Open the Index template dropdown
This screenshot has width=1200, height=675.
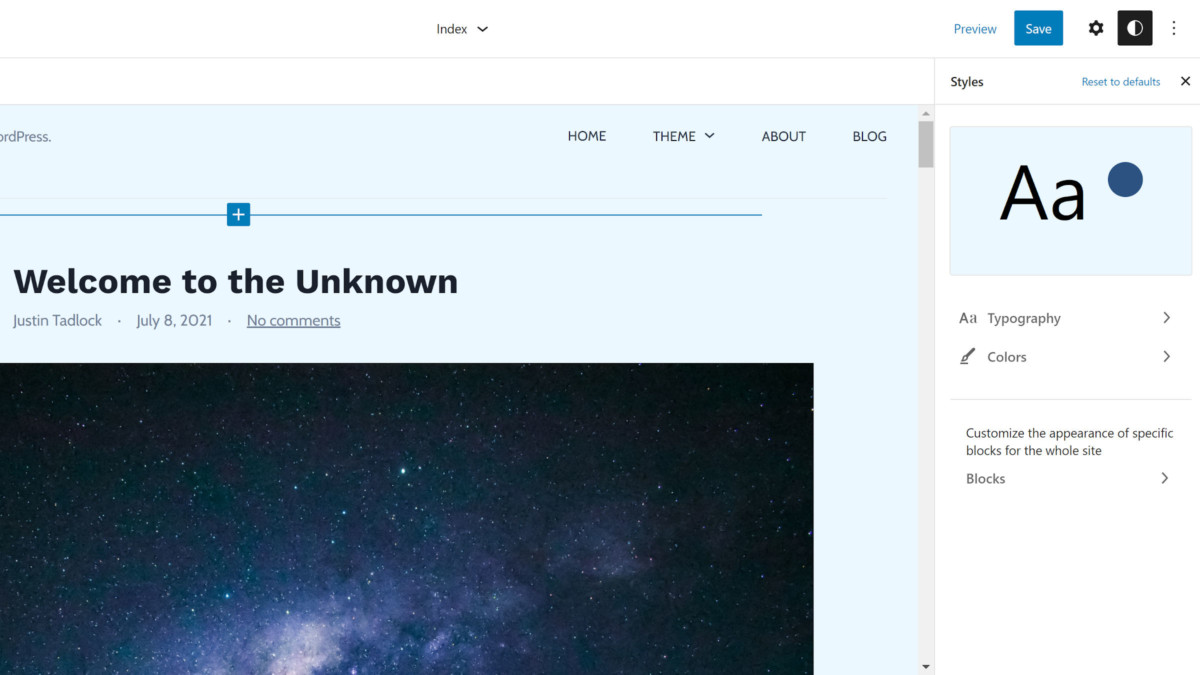coord(462,29)
